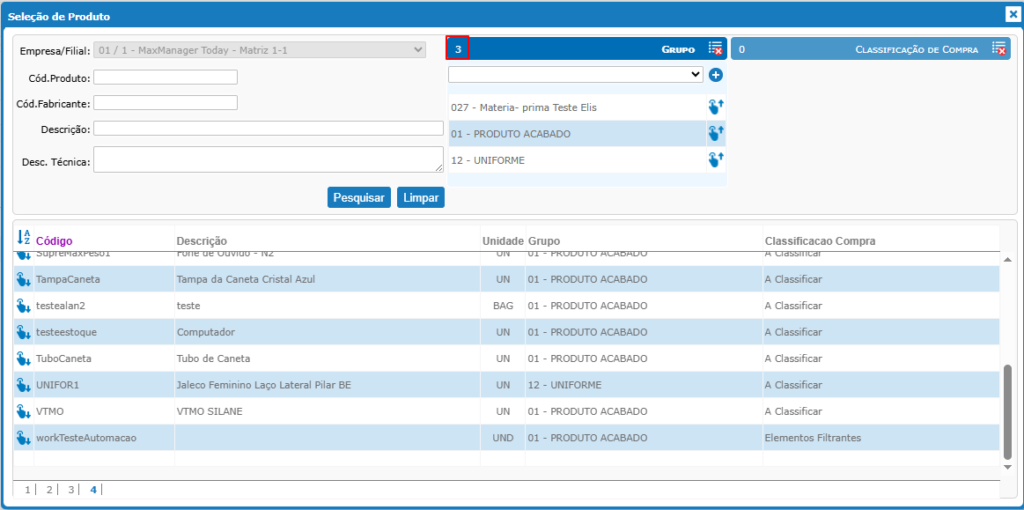Clear the Classificação de Compra list icon

(998, 49)
